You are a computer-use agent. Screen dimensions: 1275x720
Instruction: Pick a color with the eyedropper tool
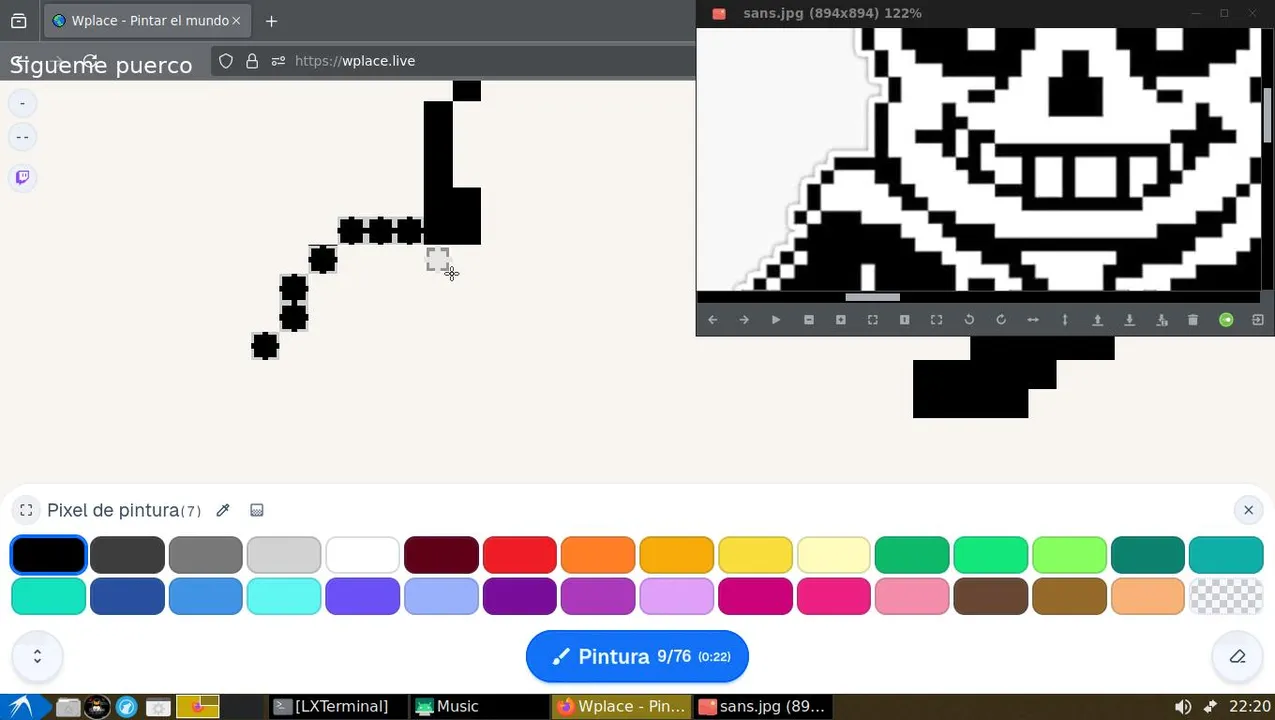pyautogui.click(x=223, y=510)
